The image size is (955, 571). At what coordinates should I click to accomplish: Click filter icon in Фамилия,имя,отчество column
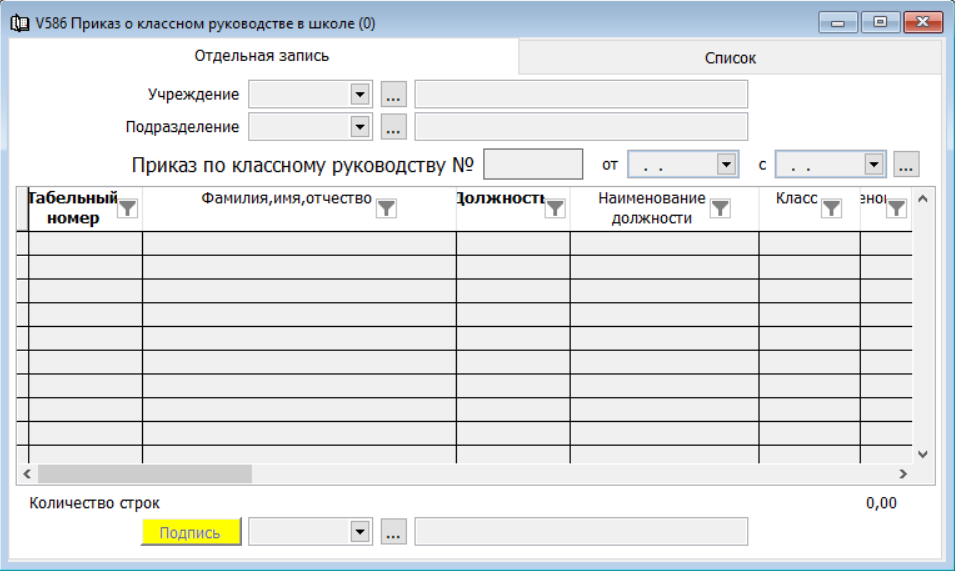386,208
